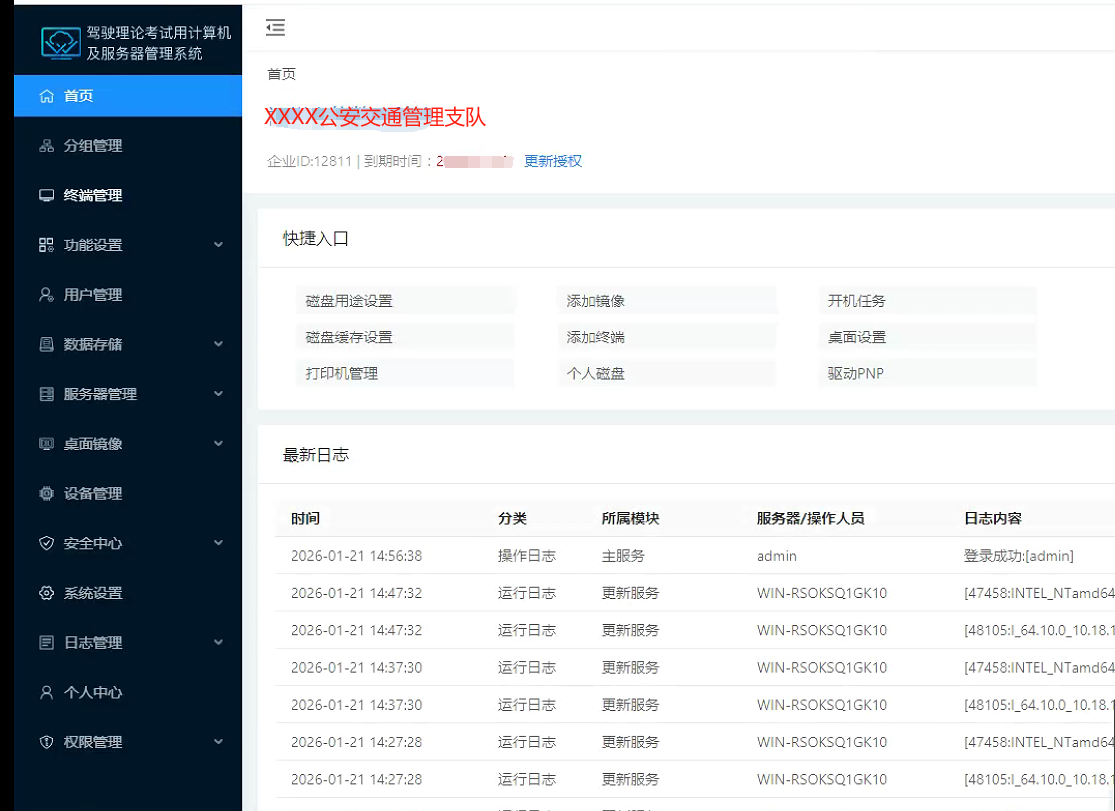Screen dimensions: 1115x811
Task: Click the 操作日志 category cell
Action: (x=526, y=556)
